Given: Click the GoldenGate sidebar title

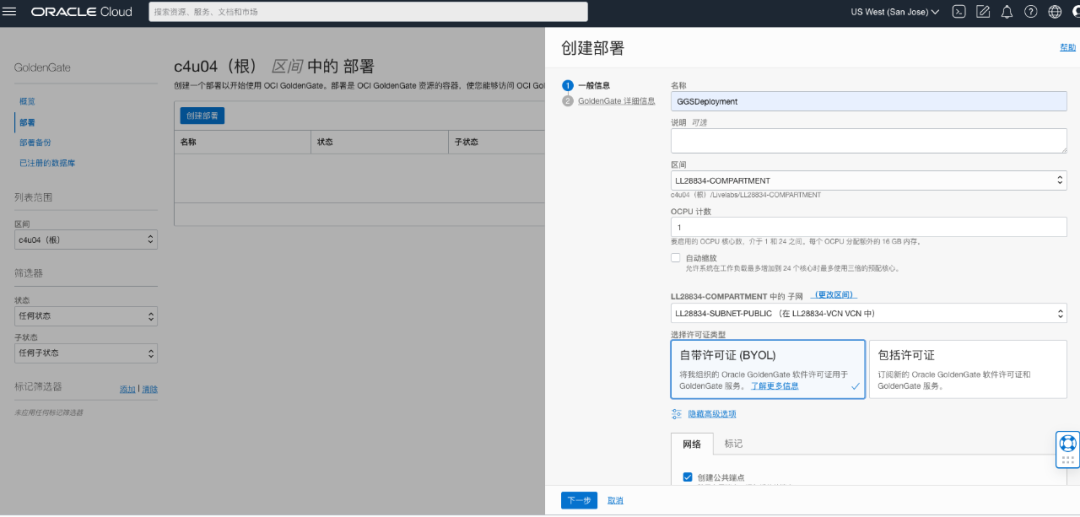Looking at the screenshot, I should point(42,67).
